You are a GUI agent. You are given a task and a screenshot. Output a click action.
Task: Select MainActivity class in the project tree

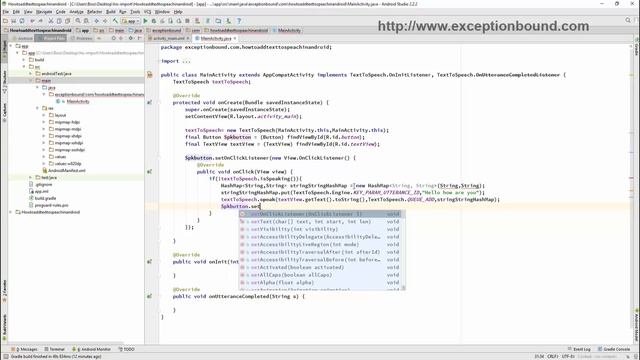point(78,101)
